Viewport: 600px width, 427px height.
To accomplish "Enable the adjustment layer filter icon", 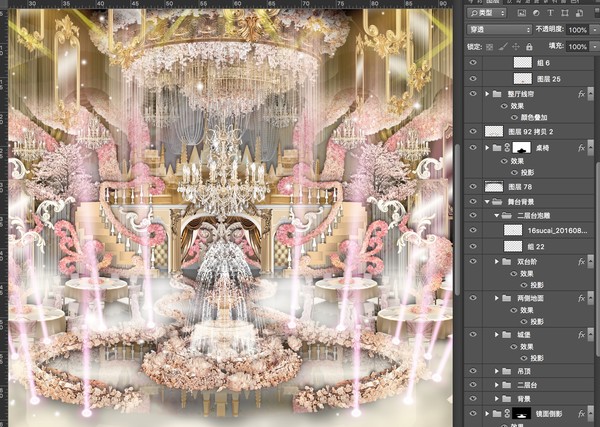I will tap(536, 13).
